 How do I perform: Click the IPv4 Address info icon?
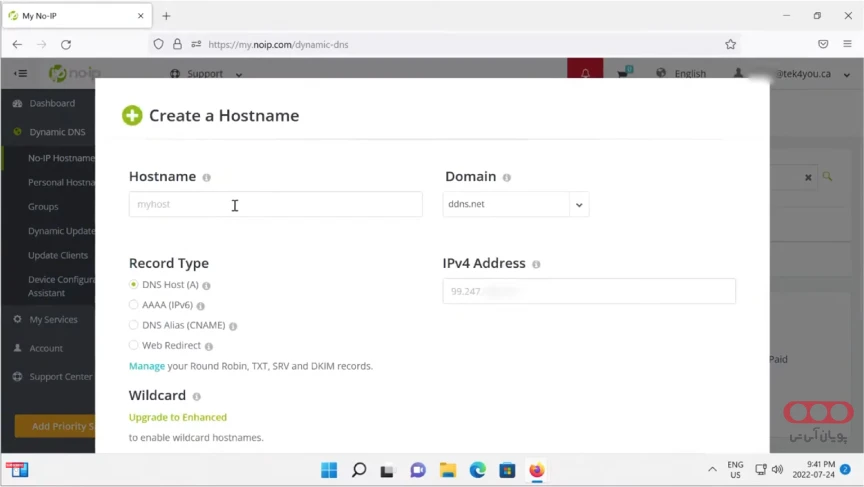tap(536, 264)
